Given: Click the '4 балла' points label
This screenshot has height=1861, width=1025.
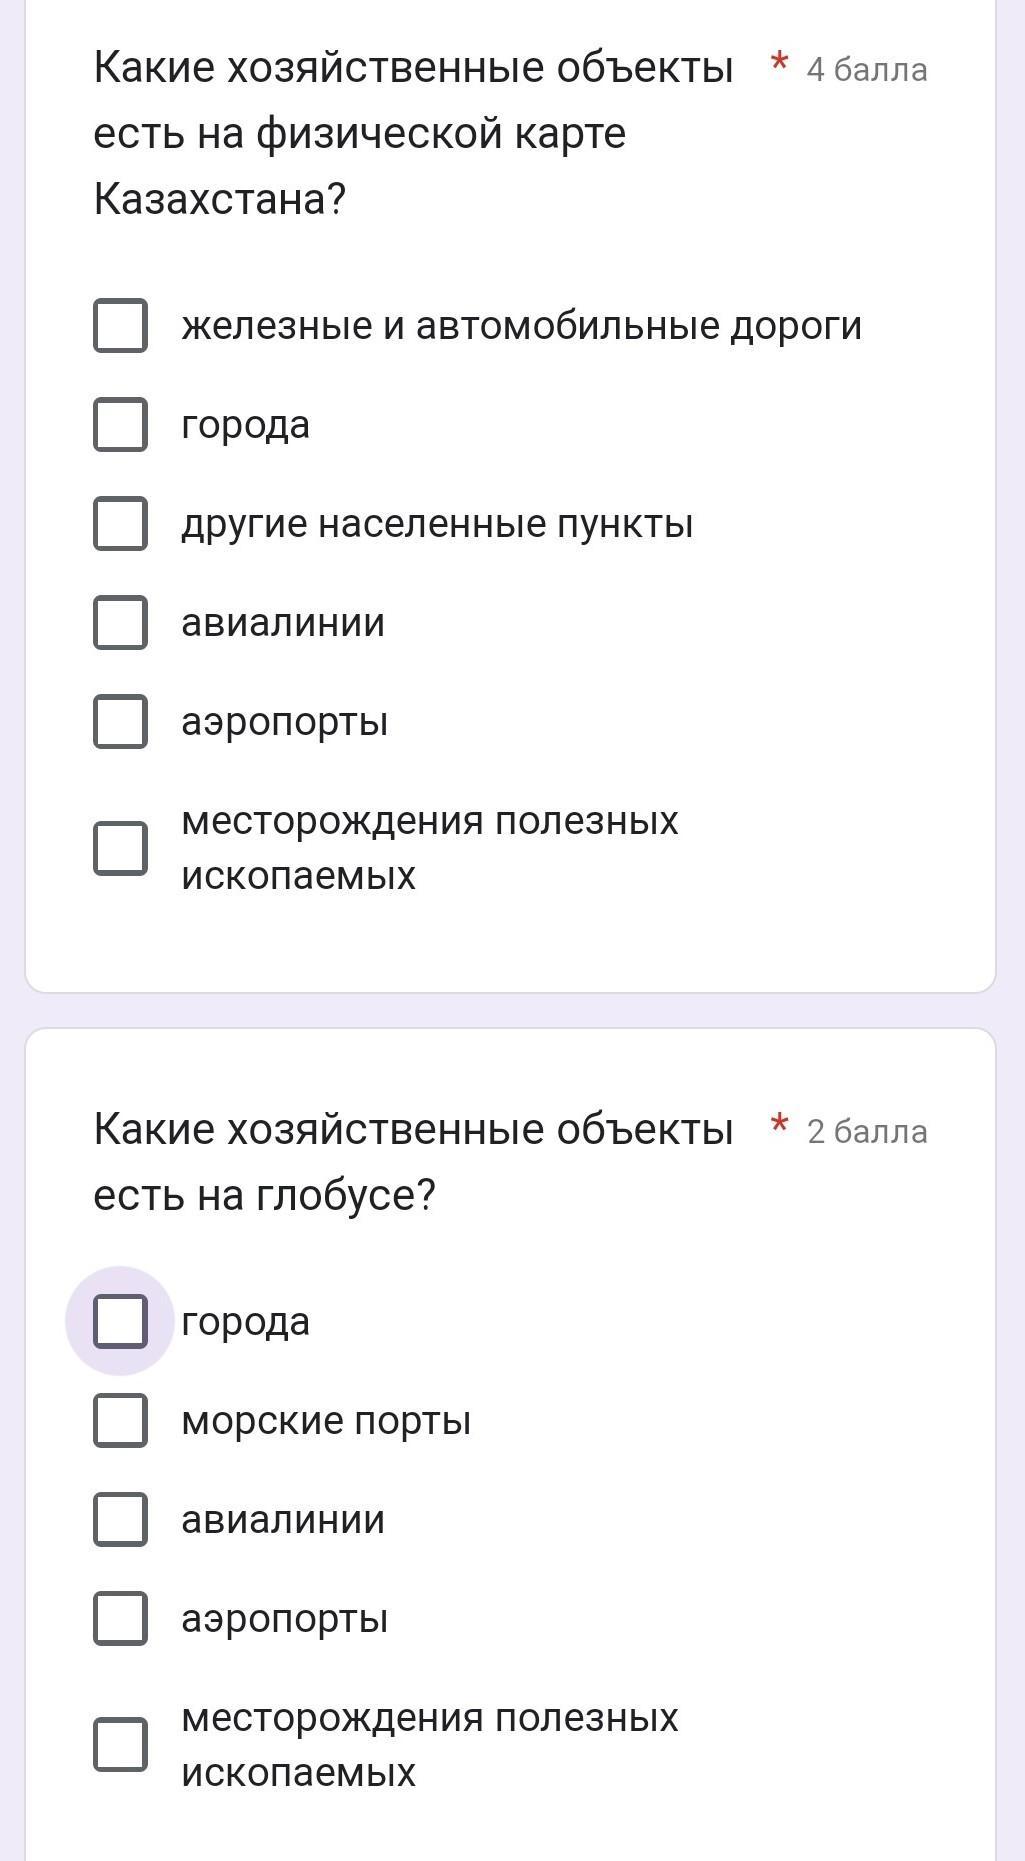Looking at the screenshot, I should coord(867,70).
